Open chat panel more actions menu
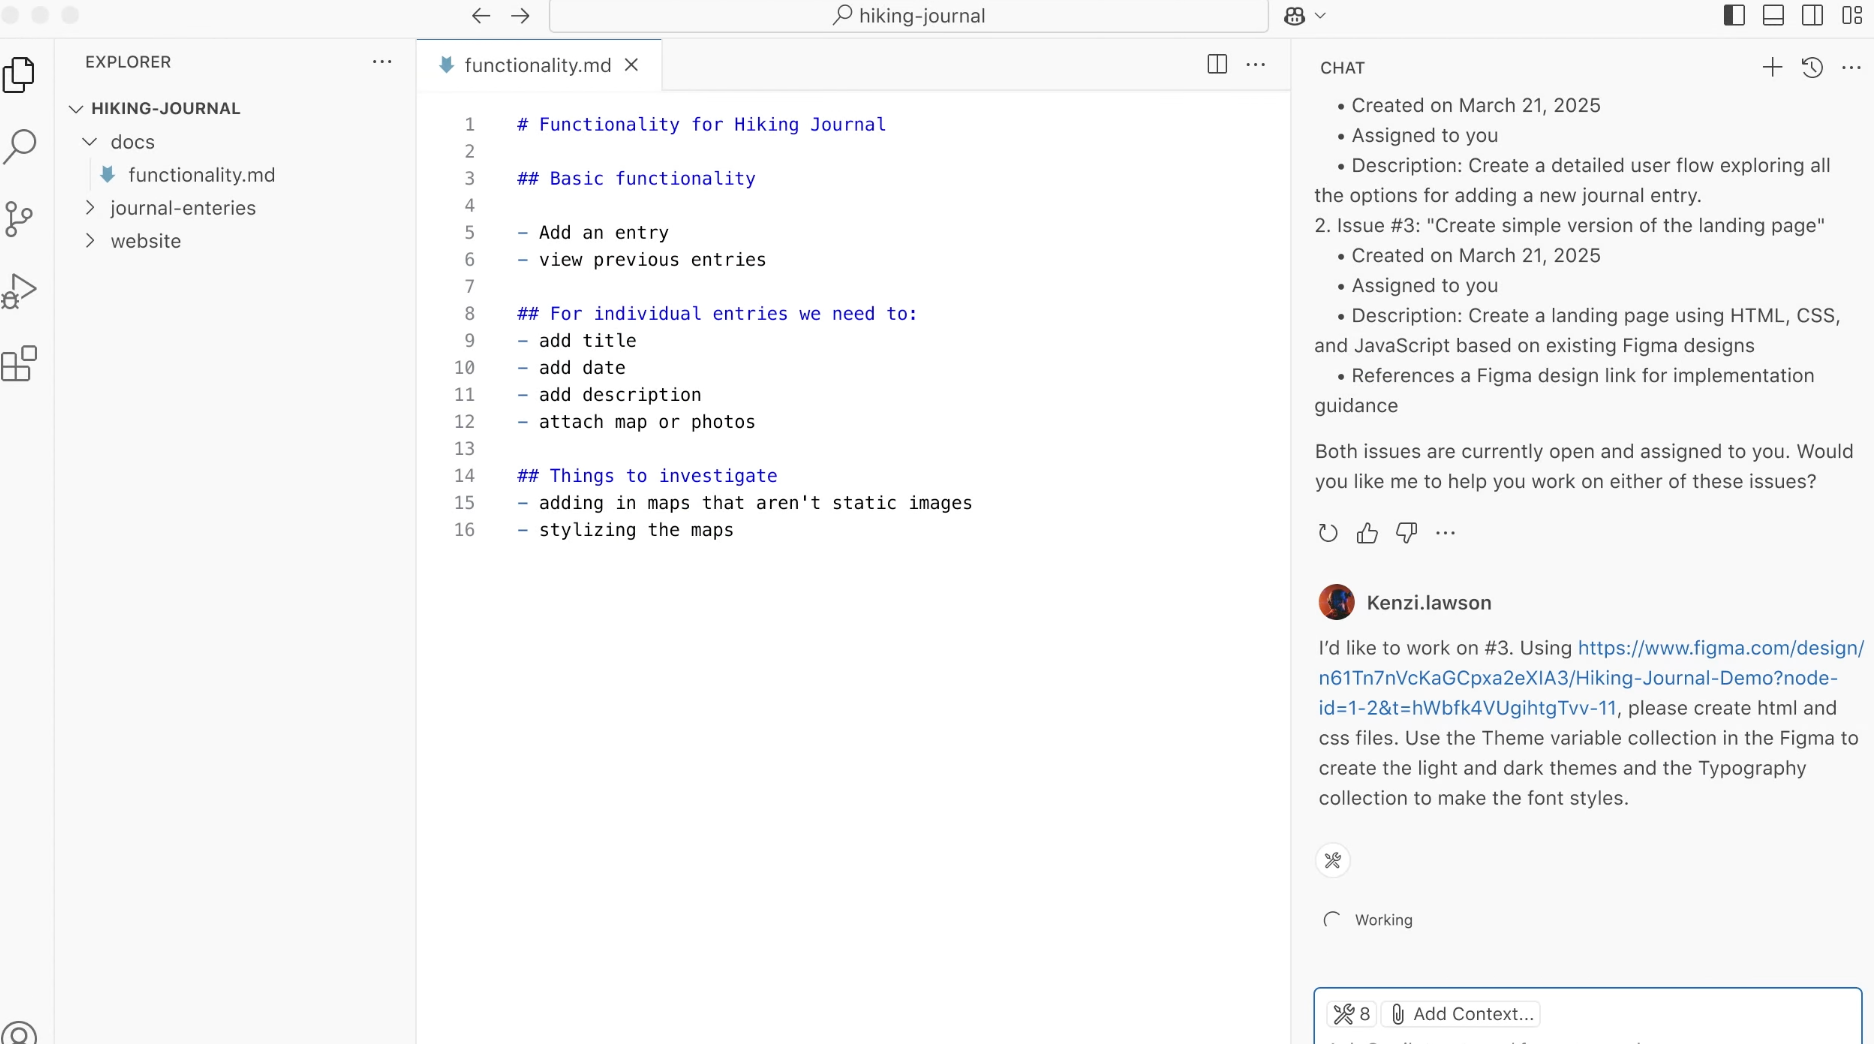The image size is (1874, 1044). pyautogui.click(x=1851, y=67)
